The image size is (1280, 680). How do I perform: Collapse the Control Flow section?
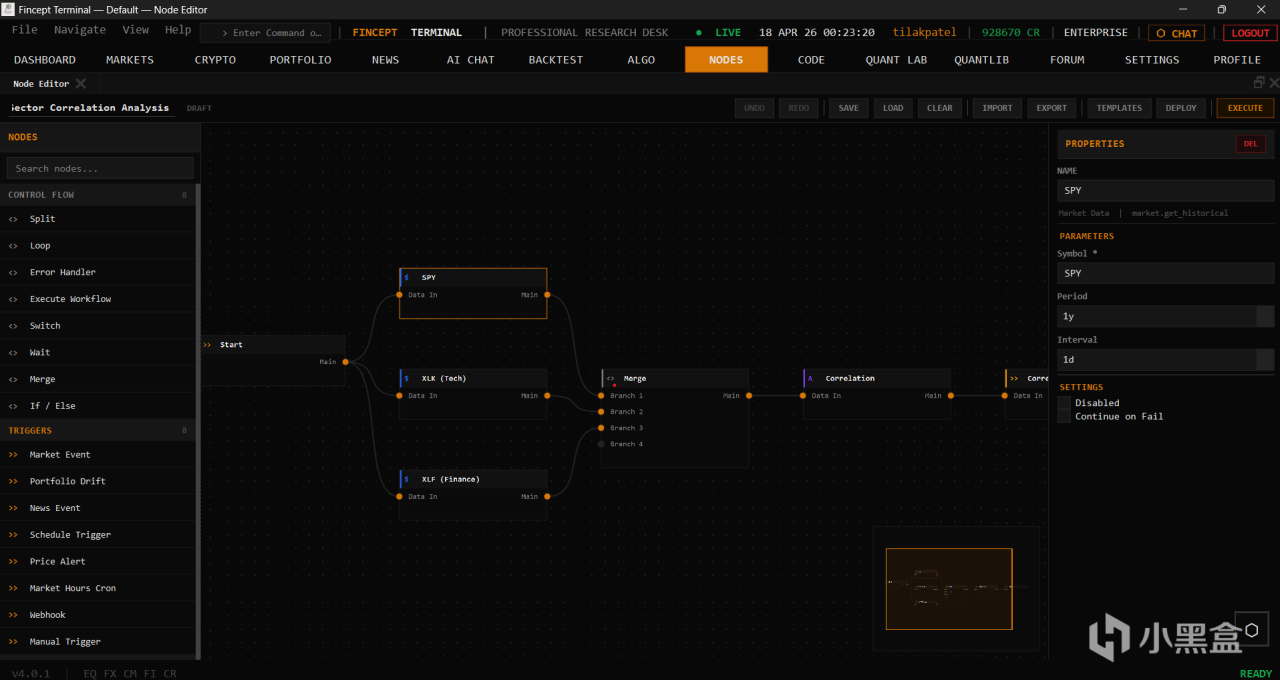pos(98,195)
